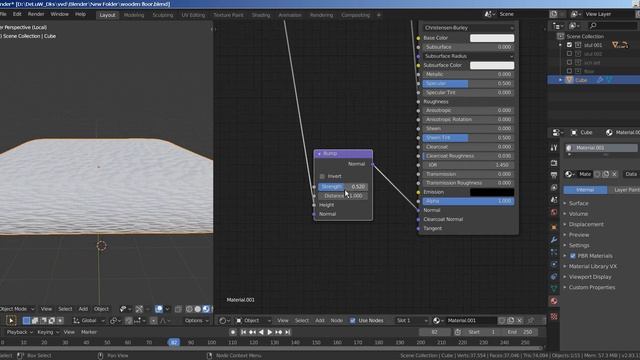Jump to timeline start button

click(243, 332)
